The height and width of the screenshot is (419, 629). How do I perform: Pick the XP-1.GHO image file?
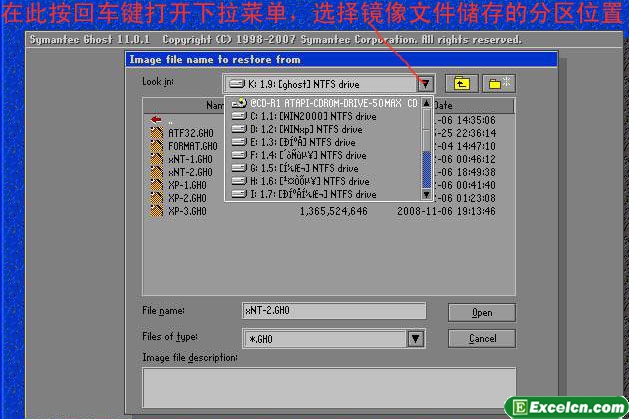click(187, 185)
